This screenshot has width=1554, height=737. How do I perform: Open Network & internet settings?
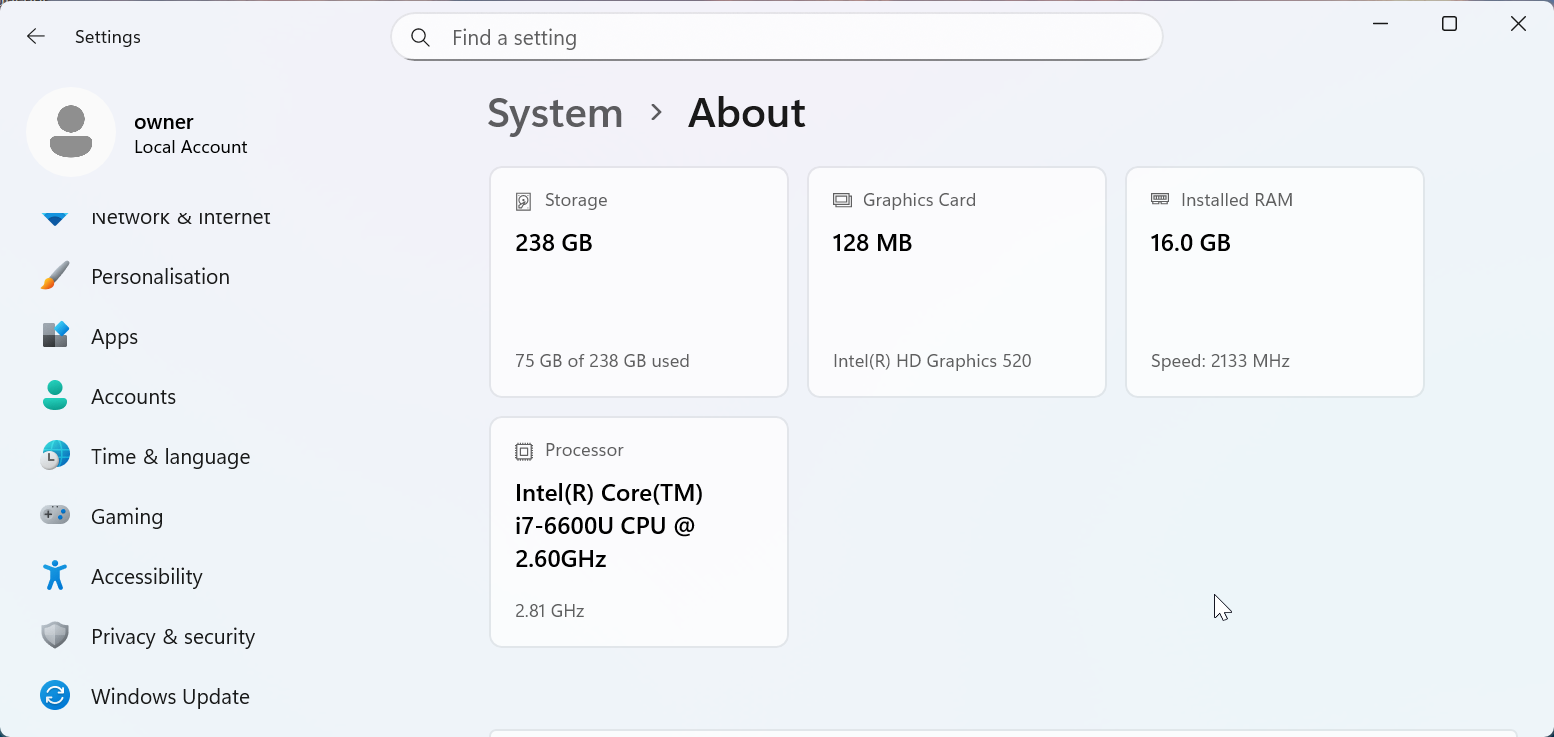tap(180, 218)
